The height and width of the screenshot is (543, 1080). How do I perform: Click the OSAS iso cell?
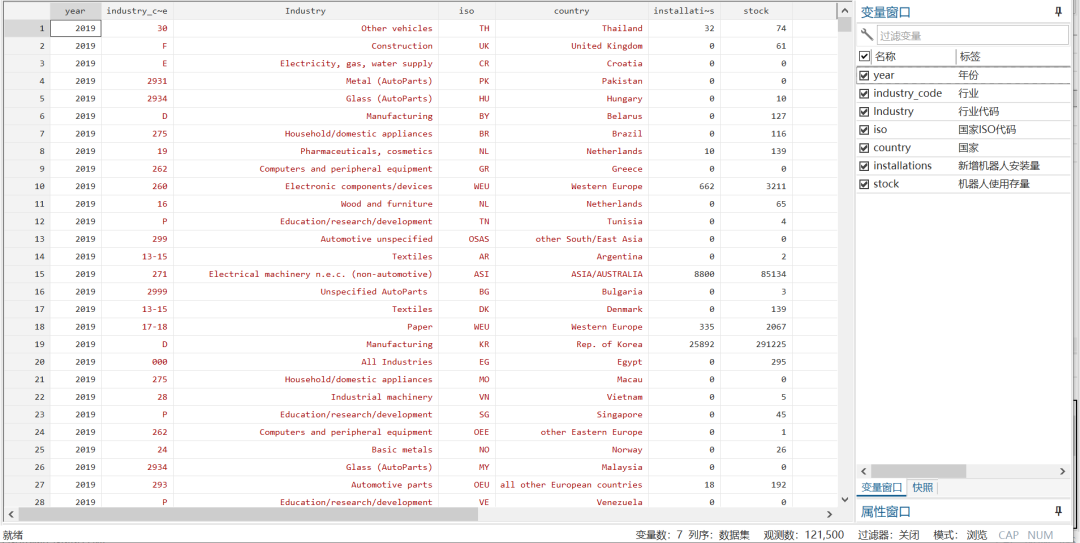point(466,239)
